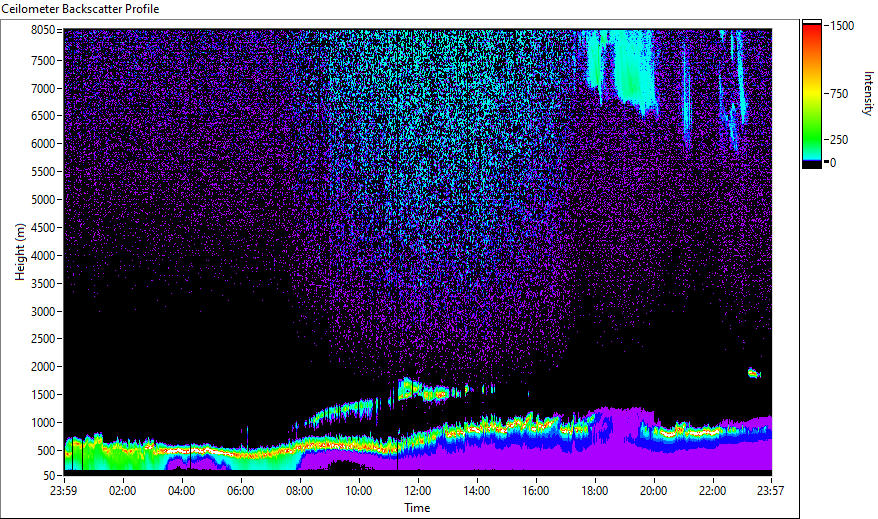The width and height of the screenshot is (878, 519).
Task: Click the 22:00 time axis label
Action: [x=713, y=491]
